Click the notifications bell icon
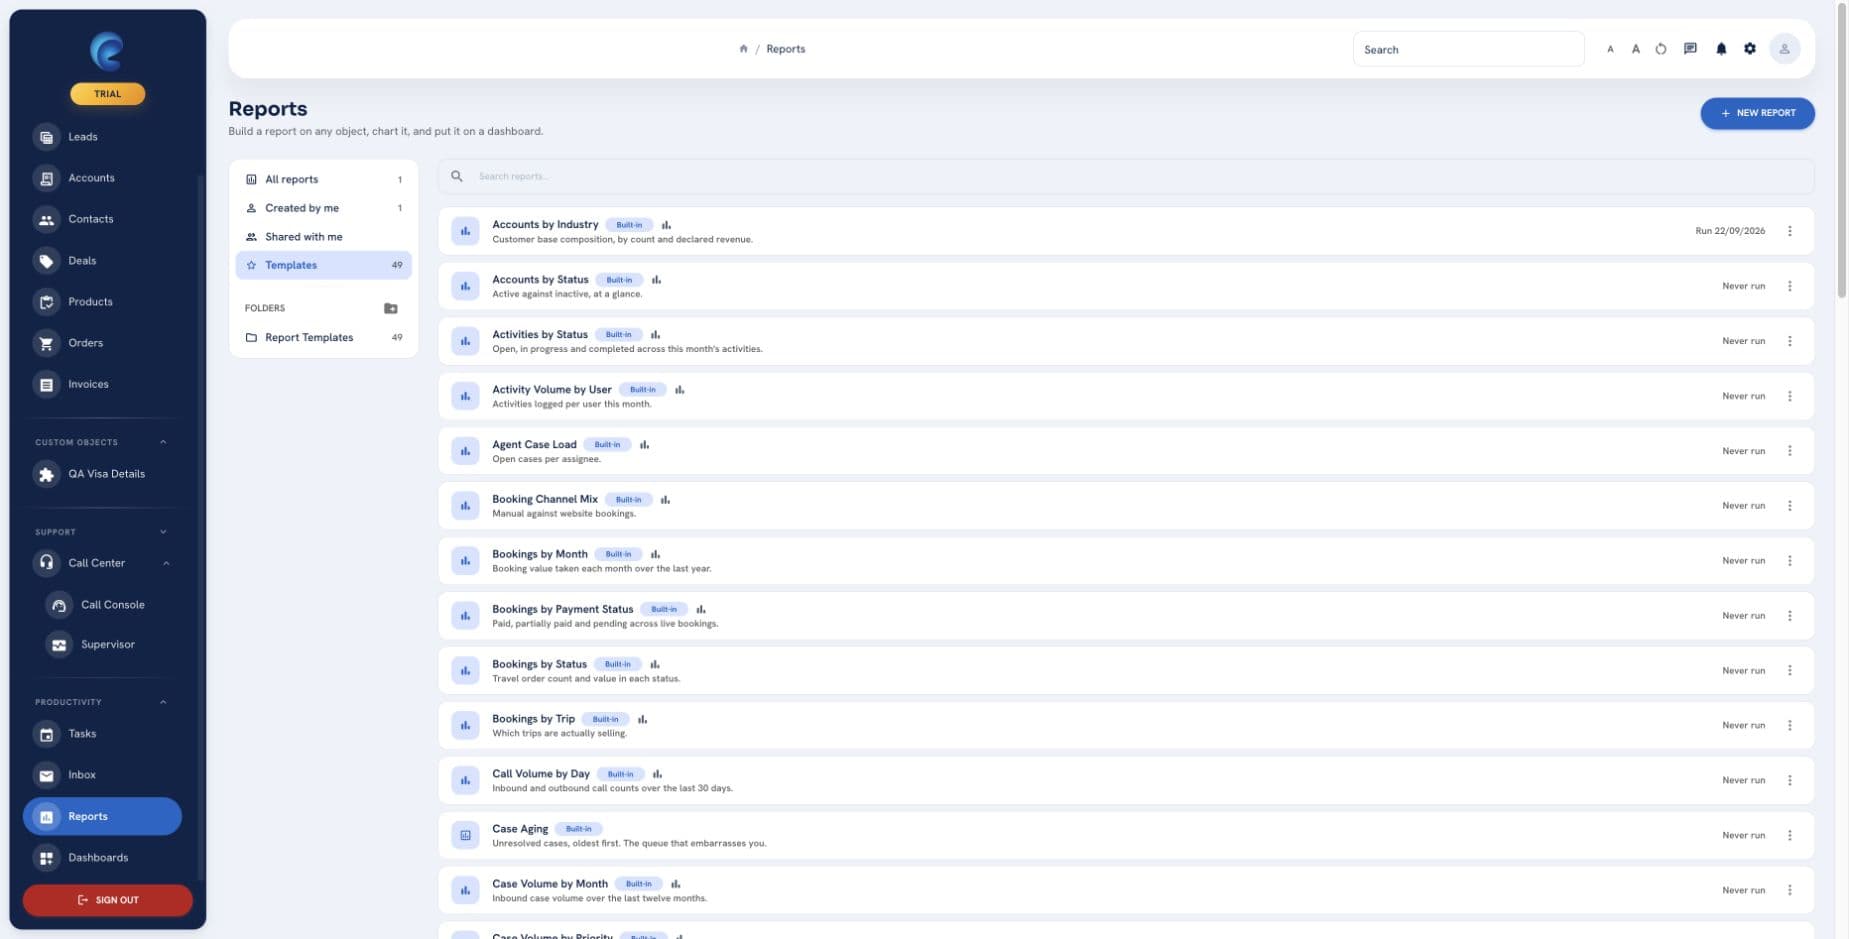 (x=1721, y=49)
